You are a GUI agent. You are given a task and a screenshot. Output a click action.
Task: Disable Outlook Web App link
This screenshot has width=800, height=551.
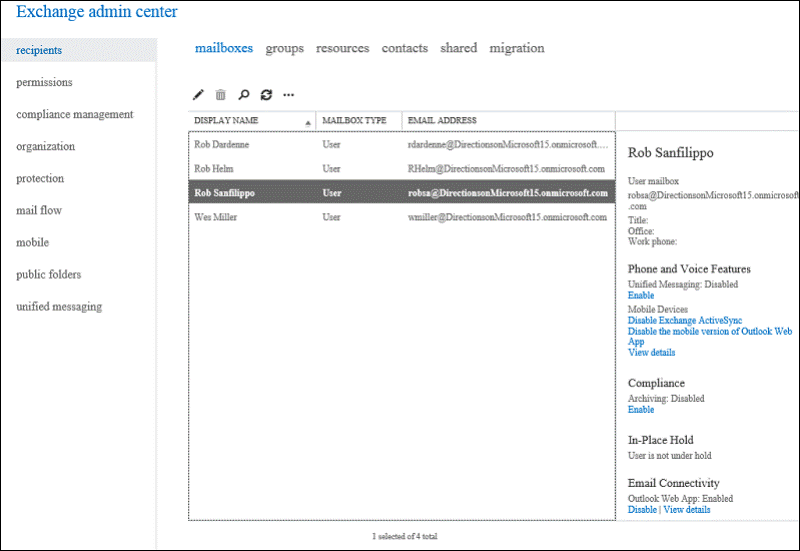[642, 510]
